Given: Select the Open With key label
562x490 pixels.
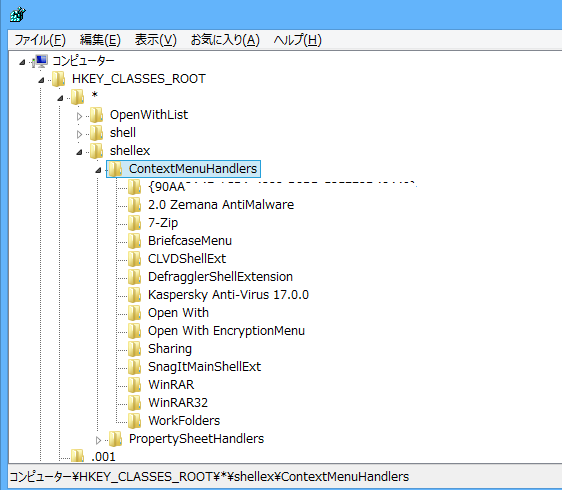Looking at the screenshot, I should click(x=178, y=313).
